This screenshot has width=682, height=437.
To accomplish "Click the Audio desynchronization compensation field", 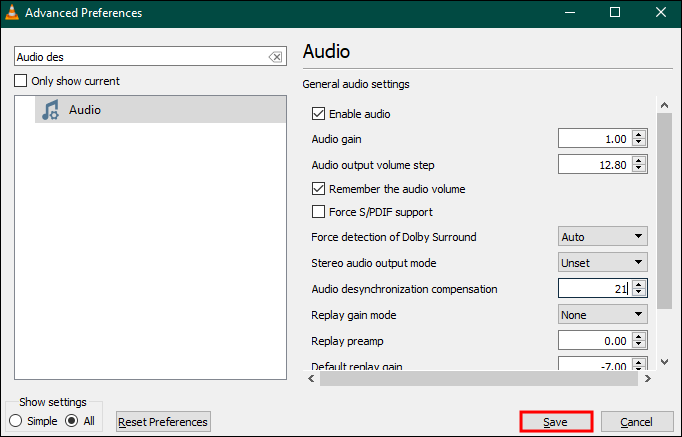I will (594, 289).
